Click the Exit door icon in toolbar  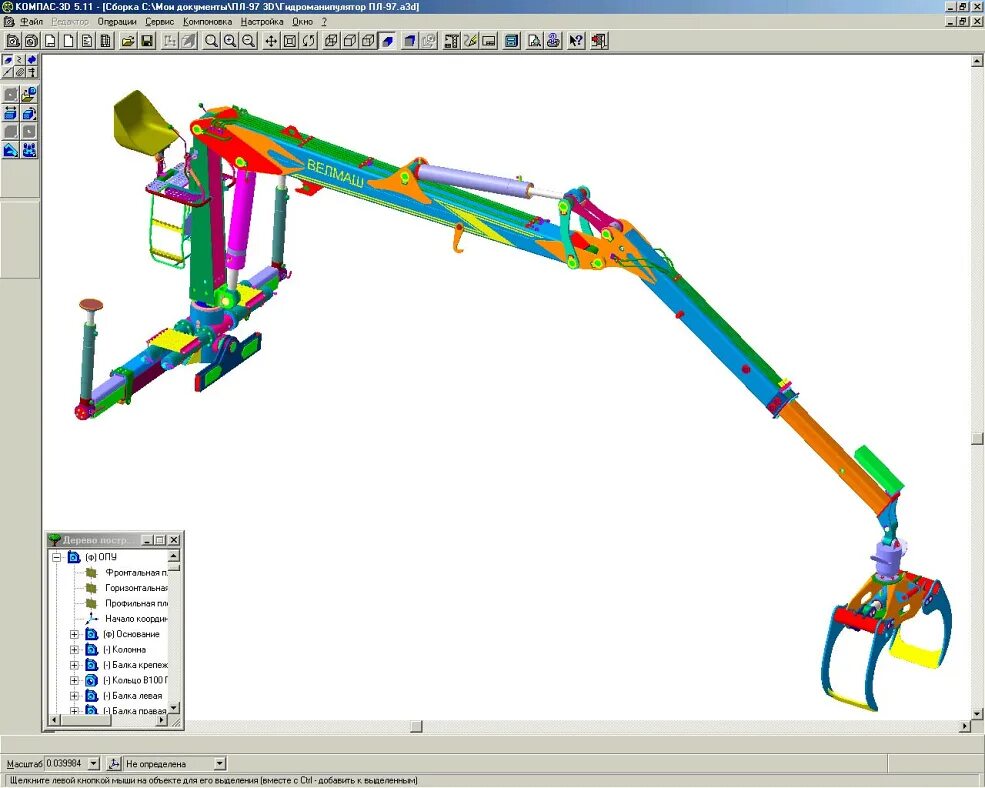click(599, 41)
